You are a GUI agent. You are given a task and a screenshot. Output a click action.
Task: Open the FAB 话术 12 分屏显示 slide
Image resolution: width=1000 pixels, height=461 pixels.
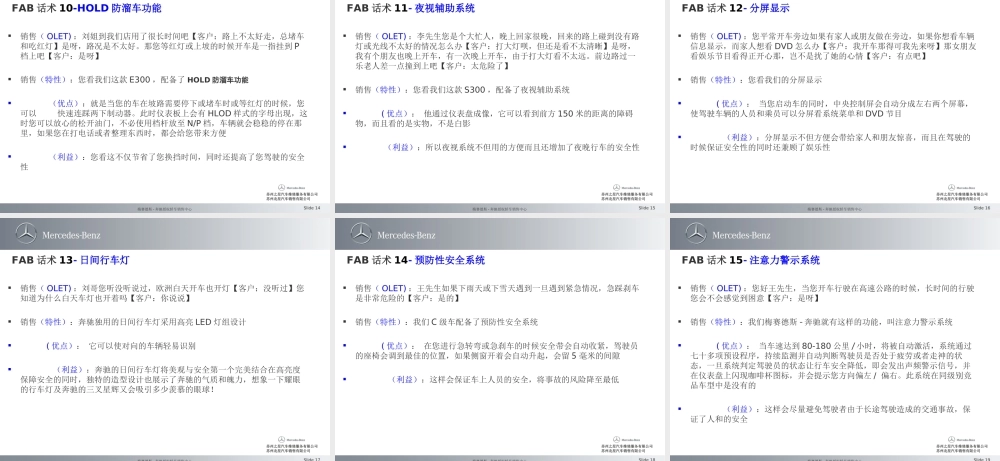click(x=835, y=106)
